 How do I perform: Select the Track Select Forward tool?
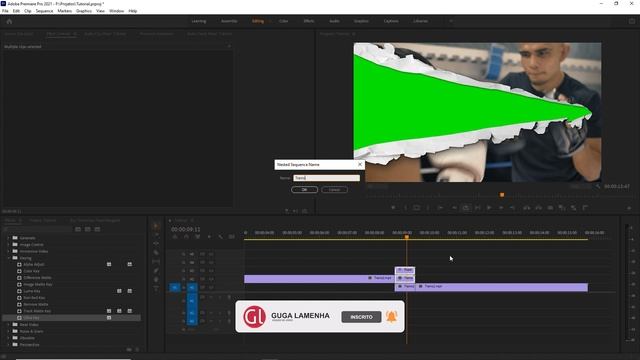pyautogui.click(x=156, y=235)
